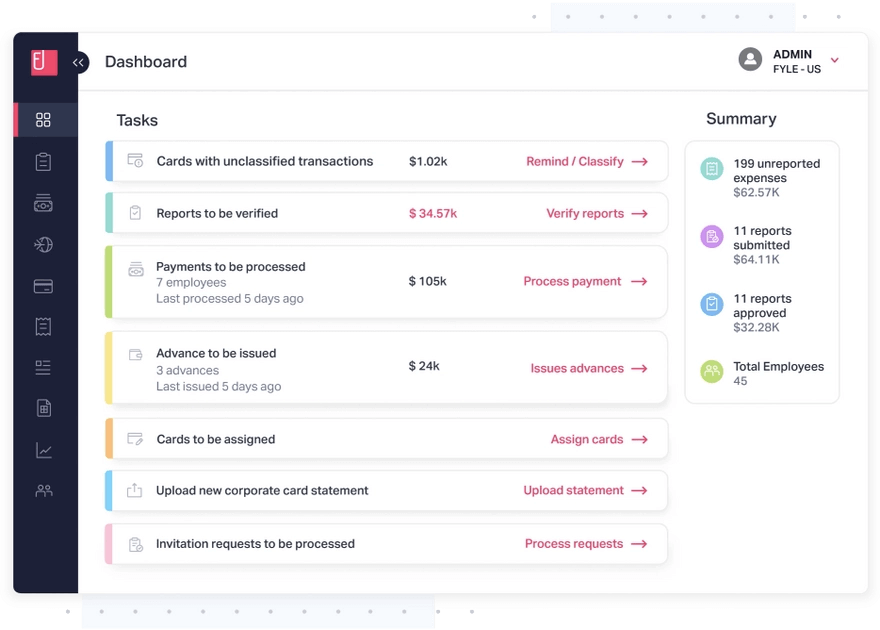Image resolution: width=880 pixels, height=630 pixels.
Task: Click the admin user avatar
Action: [x=750, y=59]
